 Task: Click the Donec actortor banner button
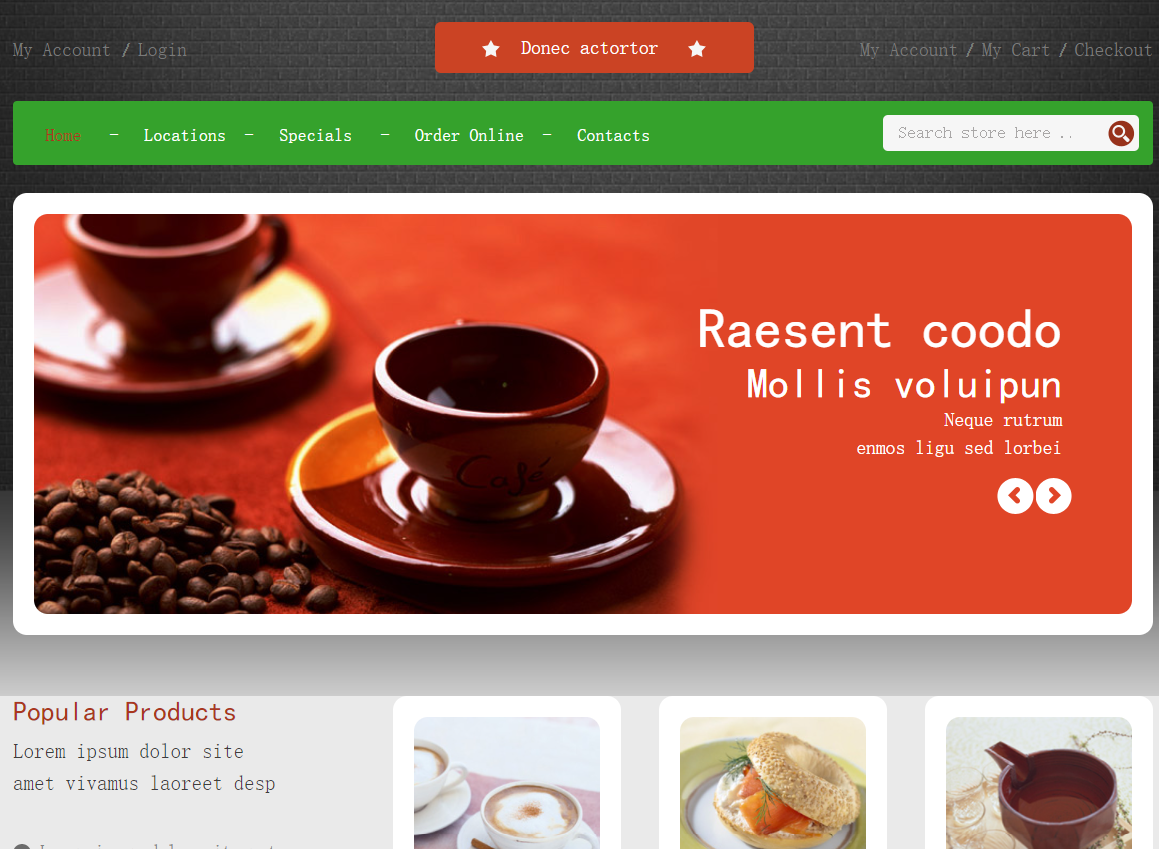(x=594, y=47)
